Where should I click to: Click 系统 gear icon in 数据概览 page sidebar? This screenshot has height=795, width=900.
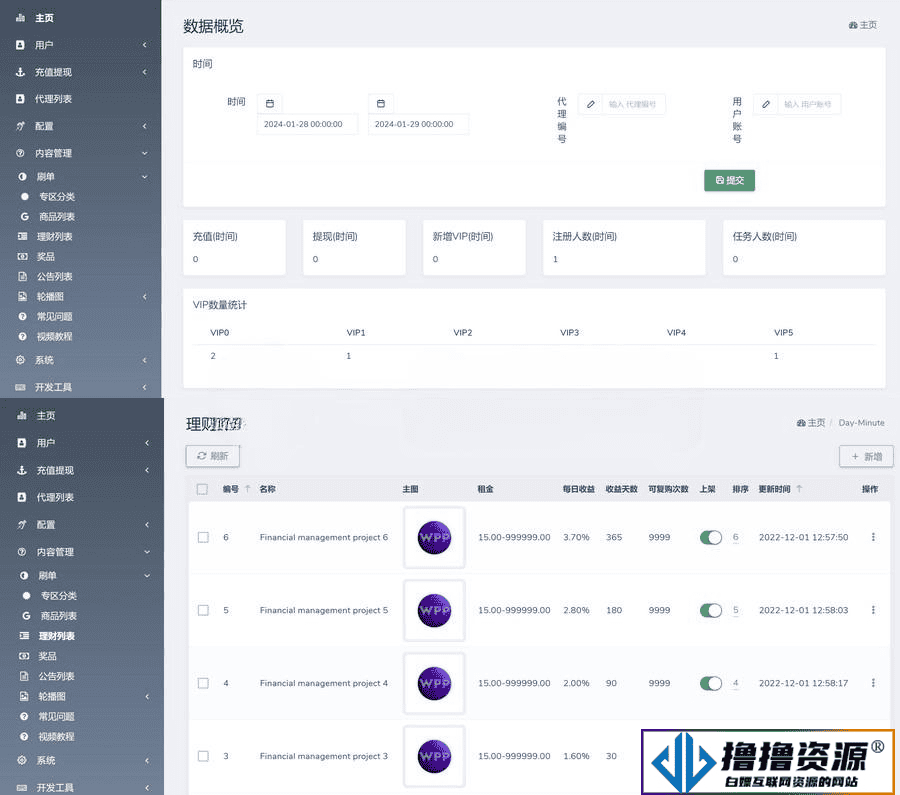[x=21, y=360]
